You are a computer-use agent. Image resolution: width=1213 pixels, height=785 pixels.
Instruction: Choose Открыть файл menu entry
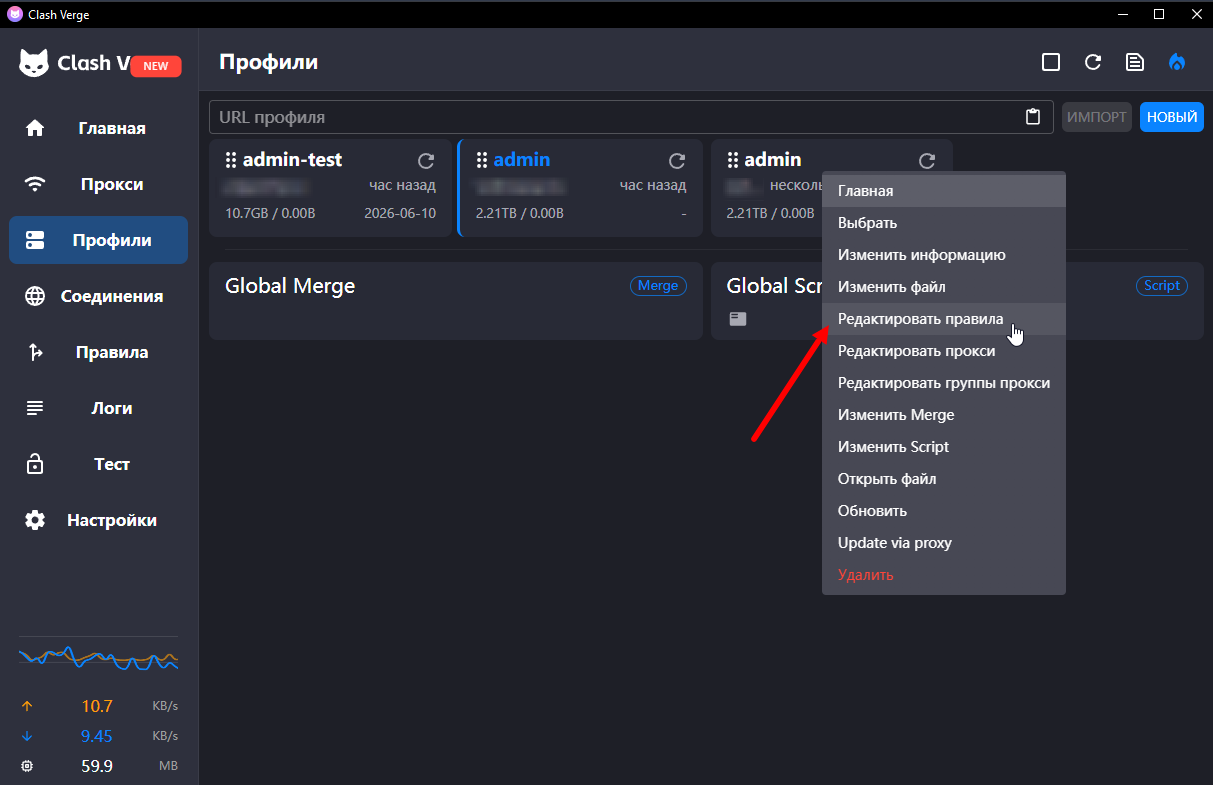point(944,479)
